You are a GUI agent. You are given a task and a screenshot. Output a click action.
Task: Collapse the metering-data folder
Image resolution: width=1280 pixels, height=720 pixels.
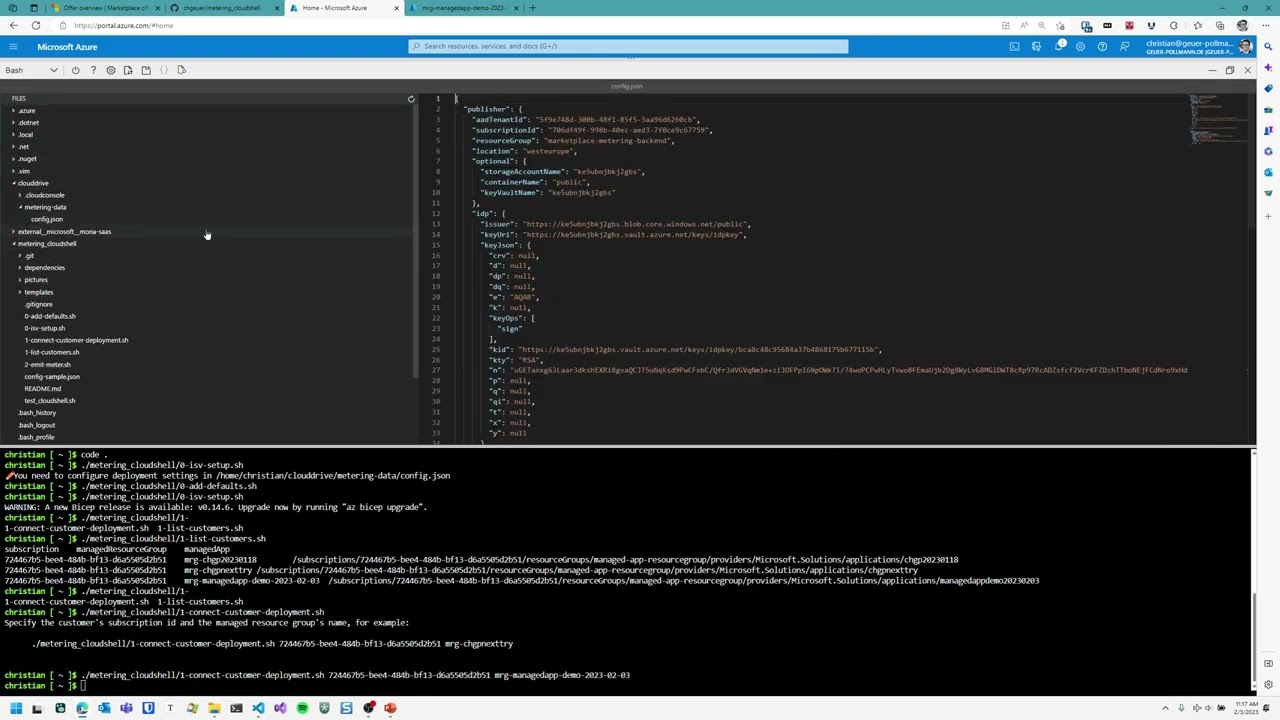point(44,207)
